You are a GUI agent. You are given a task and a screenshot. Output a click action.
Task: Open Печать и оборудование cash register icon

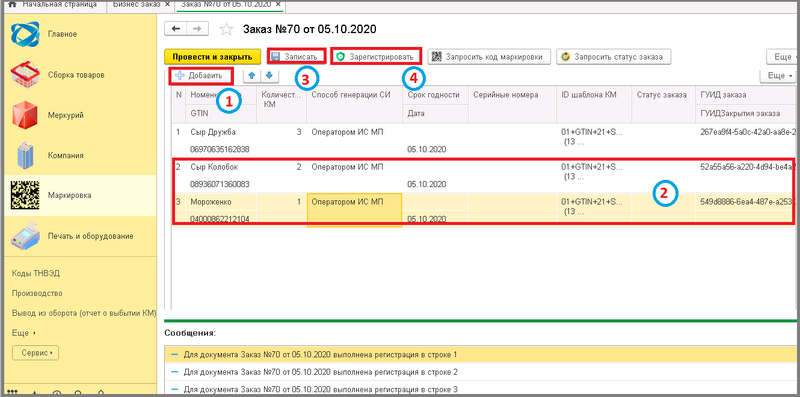24,236
